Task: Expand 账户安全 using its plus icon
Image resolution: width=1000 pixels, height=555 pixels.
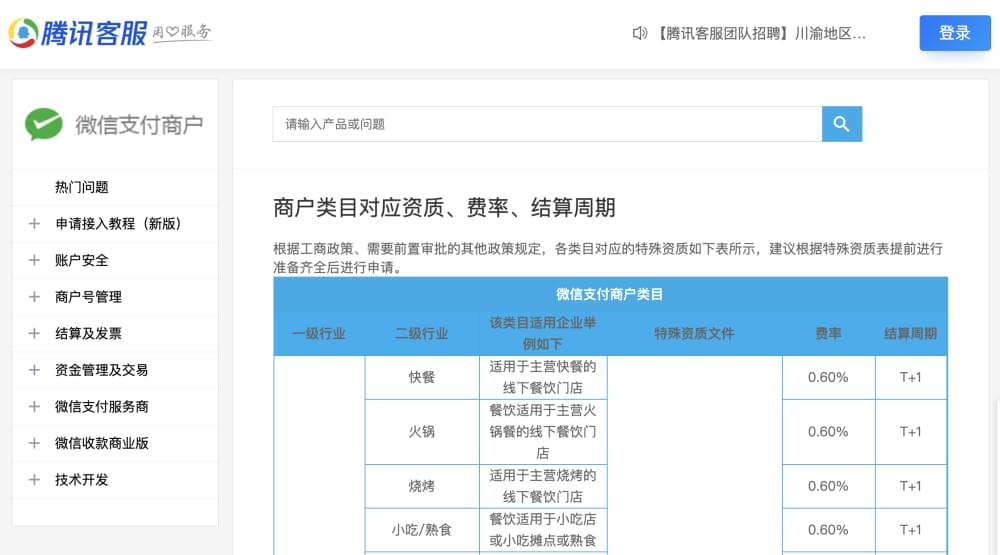Action: click(34, 260)
